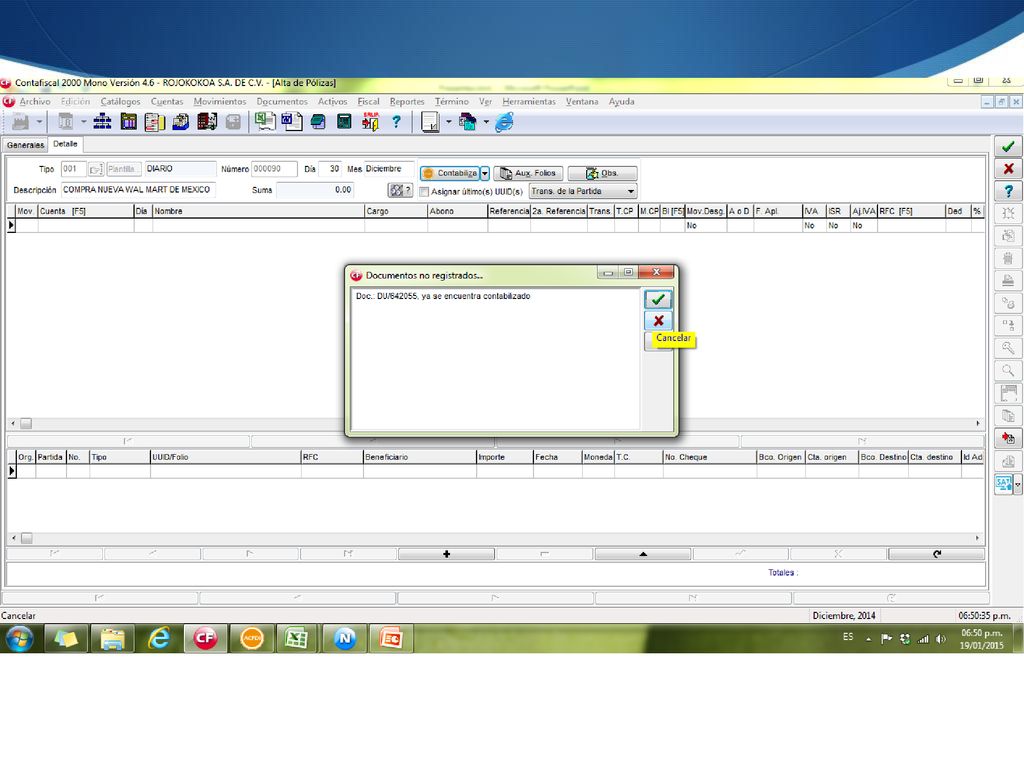The width and height of the screenshot is (1024, 768).
Task: Click the Descripción input field
Action: click(x=138, y=190)
